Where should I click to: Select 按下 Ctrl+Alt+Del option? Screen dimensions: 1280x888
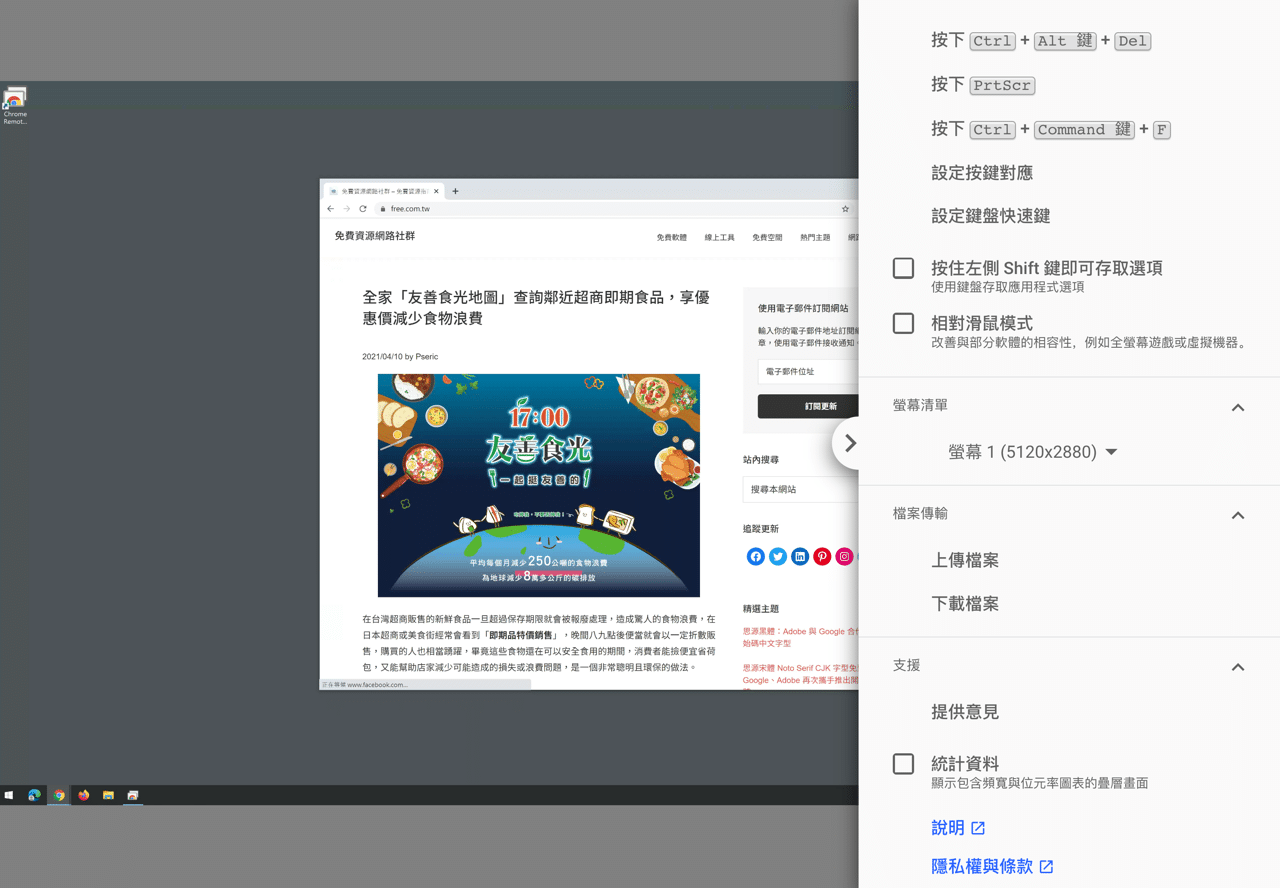[x=1041, y=40]
